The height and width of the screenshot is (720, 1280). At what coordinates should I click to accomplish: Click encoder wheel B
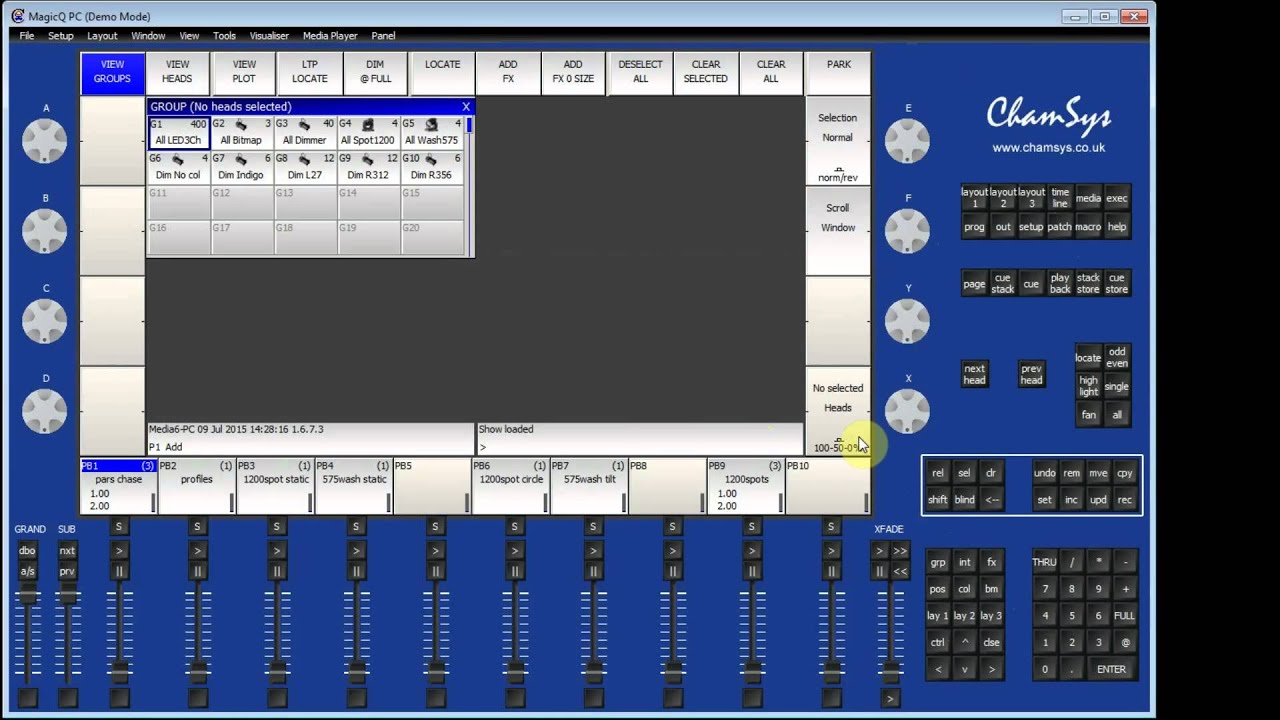click(45, 230)
